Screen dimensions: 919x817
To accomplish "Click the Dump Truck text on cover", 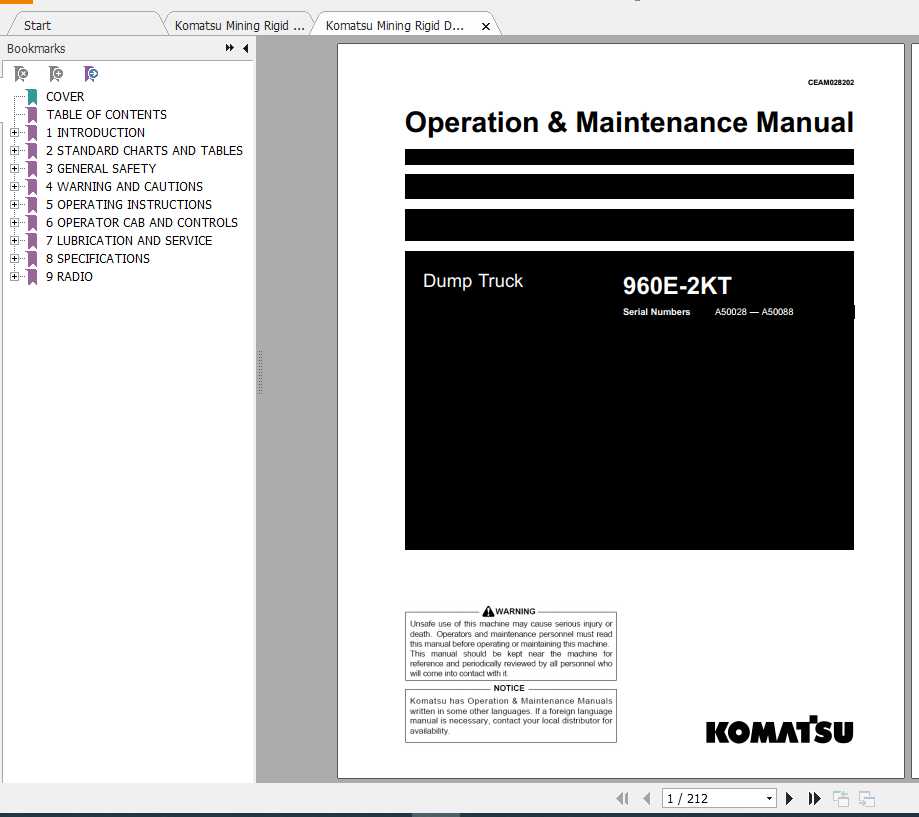I will tap(472, 281).
